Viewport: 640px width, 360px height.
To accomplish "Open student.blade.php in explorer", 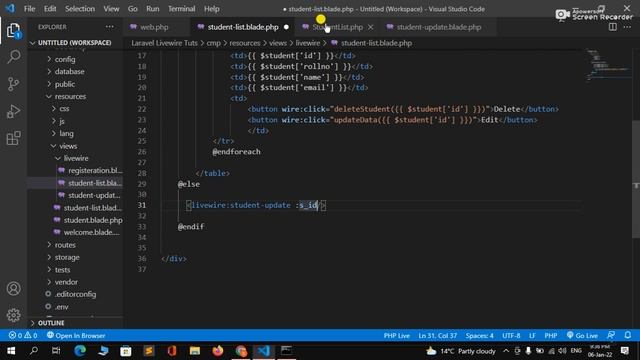I will (x=93, y=220).
